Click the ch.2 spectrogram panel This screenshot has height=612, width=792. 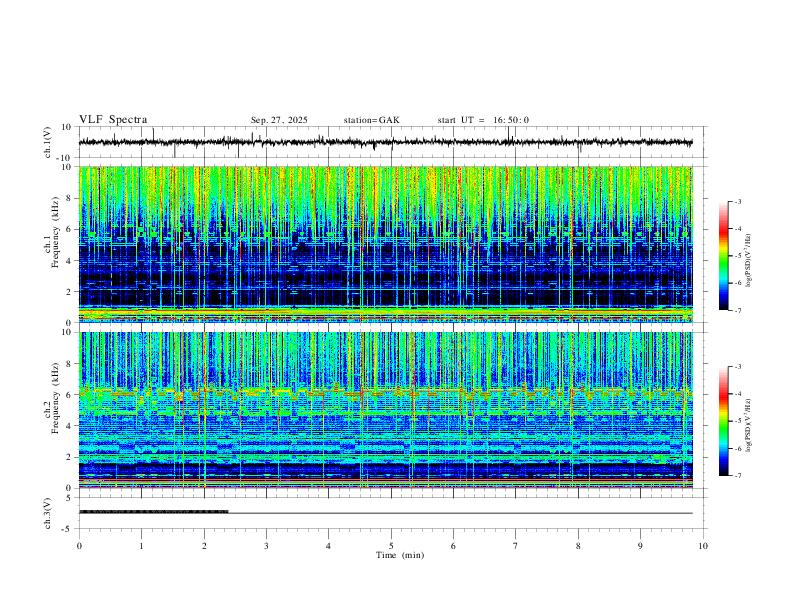385,410
